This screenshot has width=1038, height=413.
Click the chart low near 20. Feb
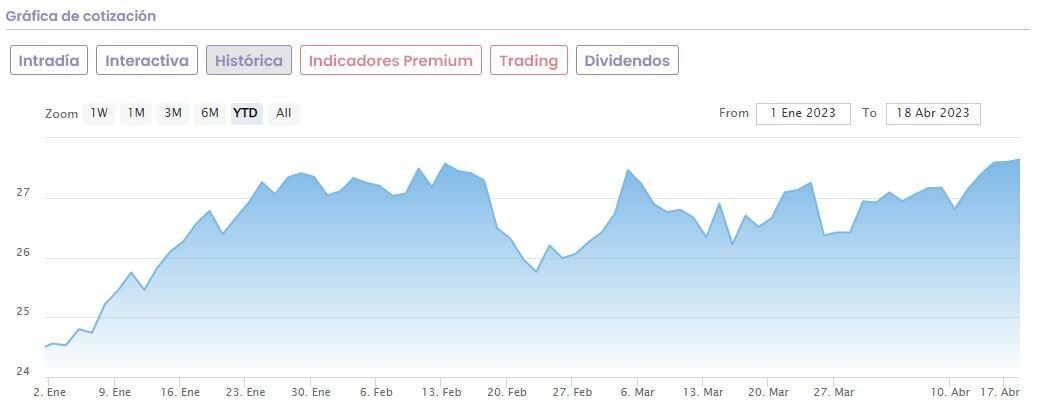[536, 271]
